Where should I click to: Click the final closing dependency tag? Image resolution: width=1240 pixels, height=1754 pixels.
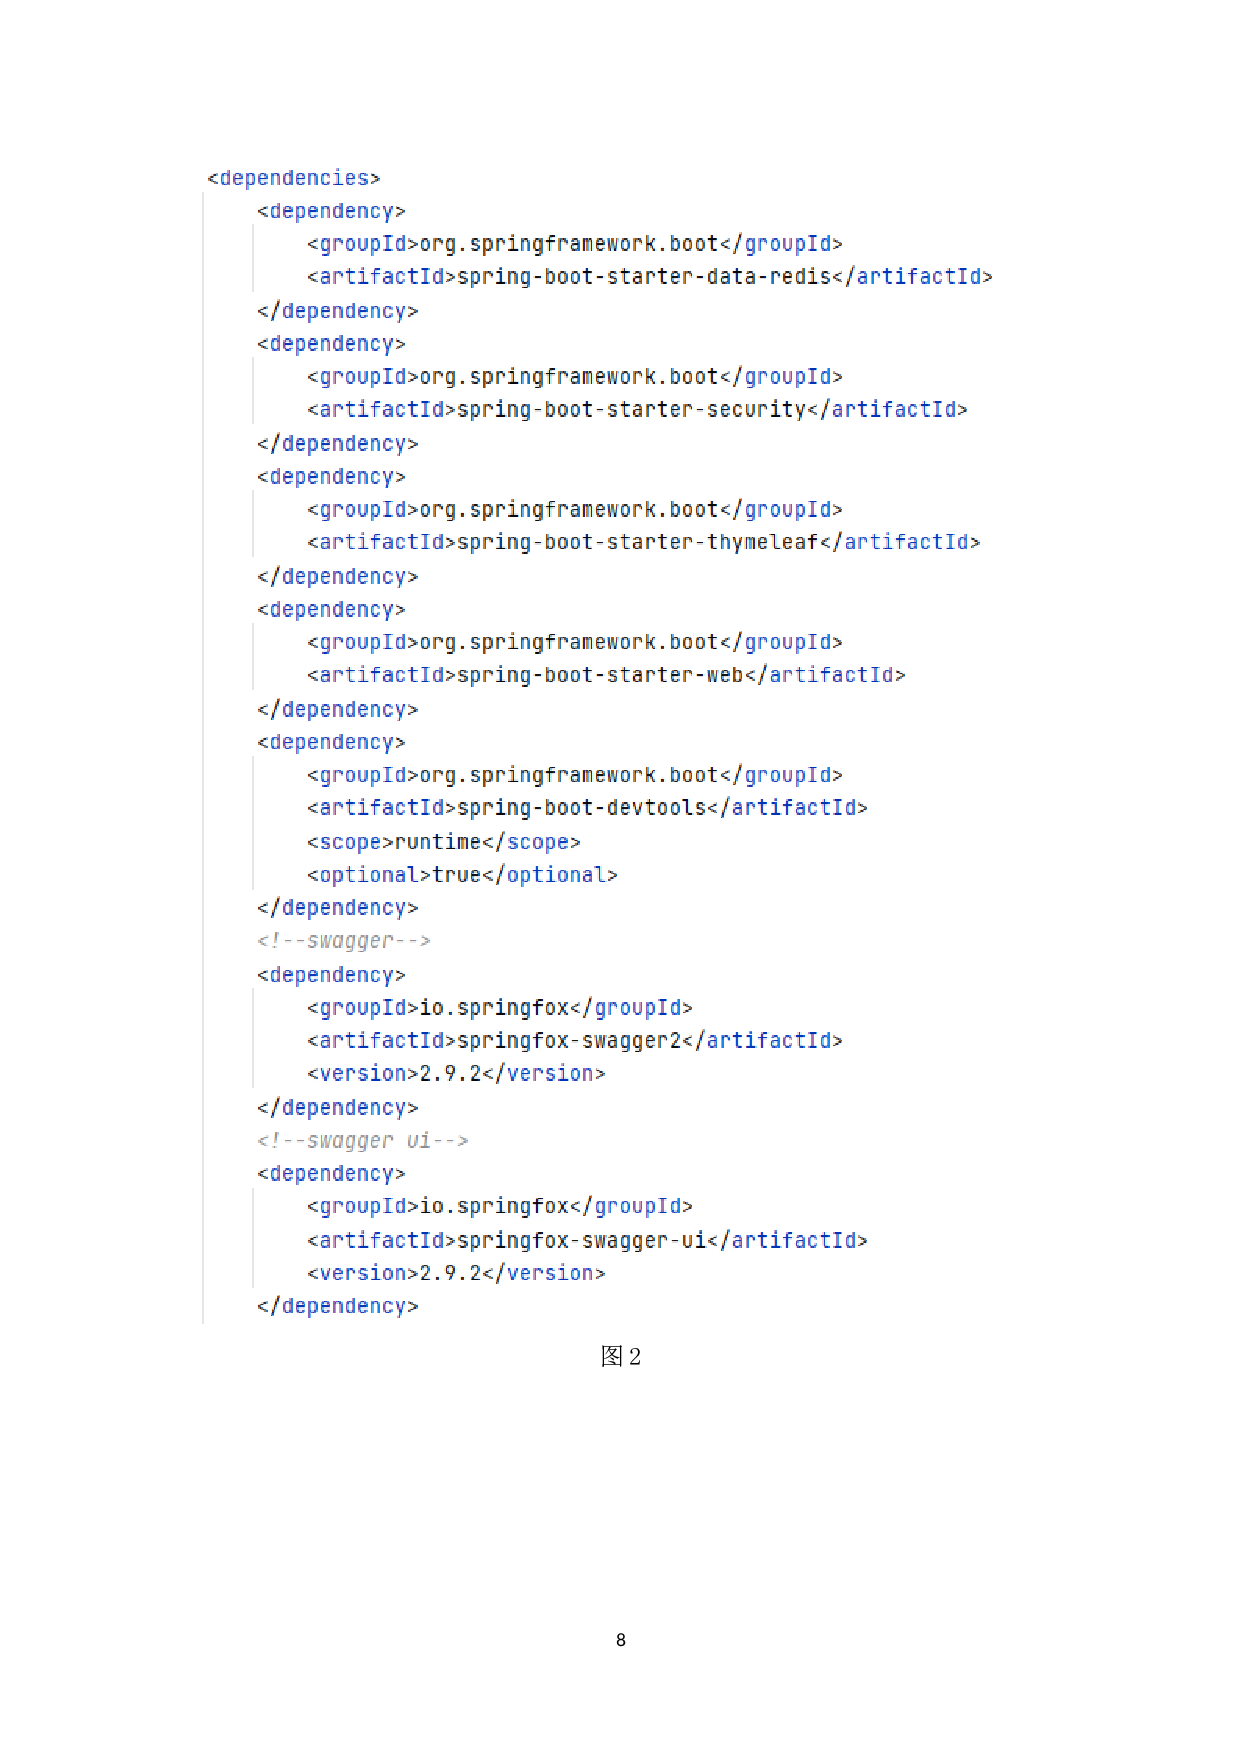coord(337,1306)
